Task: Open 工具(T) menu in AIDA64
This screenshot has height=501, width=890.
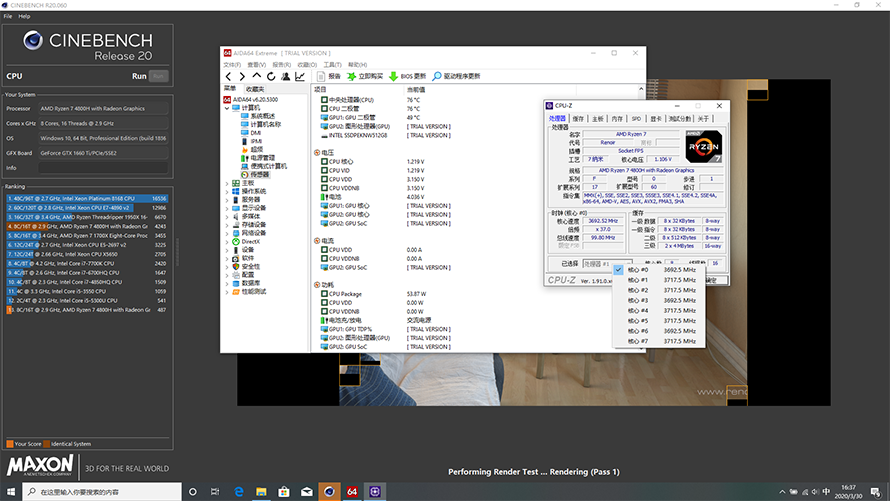Action: click(x=333, y=65)
